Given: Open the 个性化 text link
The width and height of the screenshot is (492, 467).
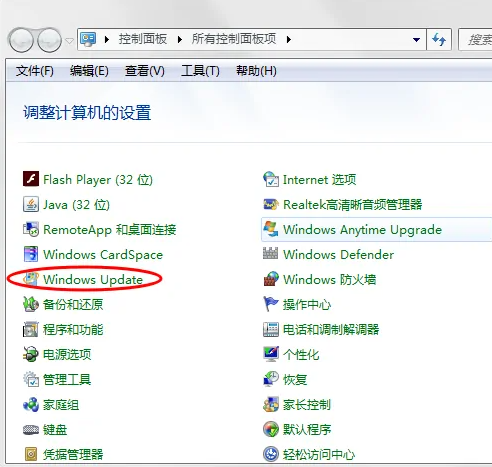Looking at the screenshot, I should pos(301,354).
